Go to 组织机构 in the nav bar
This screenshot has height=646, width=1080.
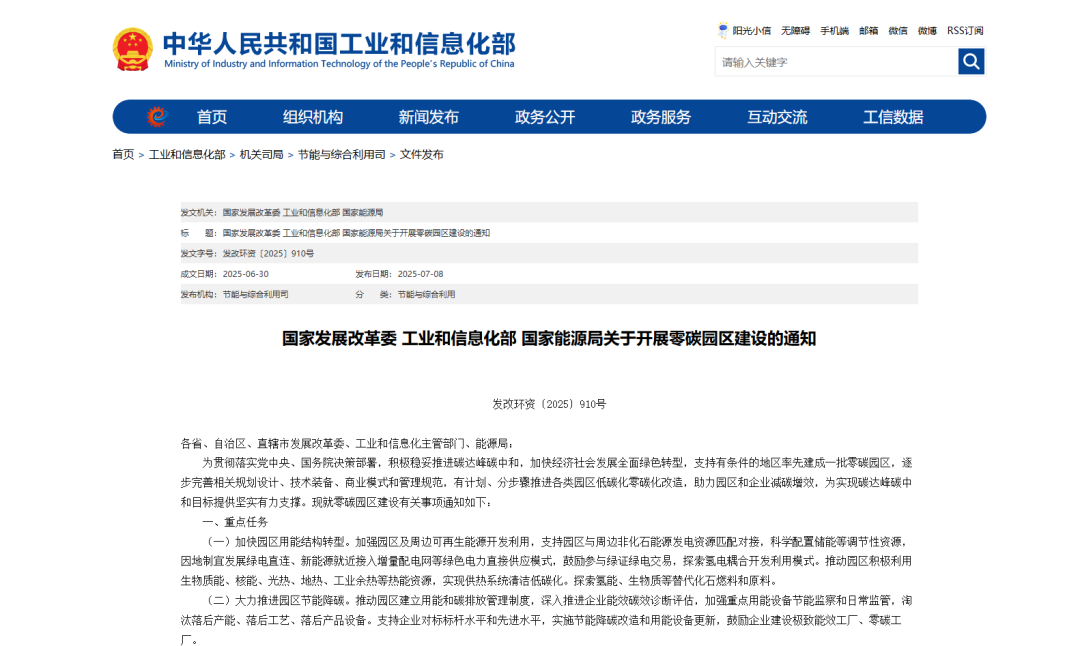coord(312,117)
